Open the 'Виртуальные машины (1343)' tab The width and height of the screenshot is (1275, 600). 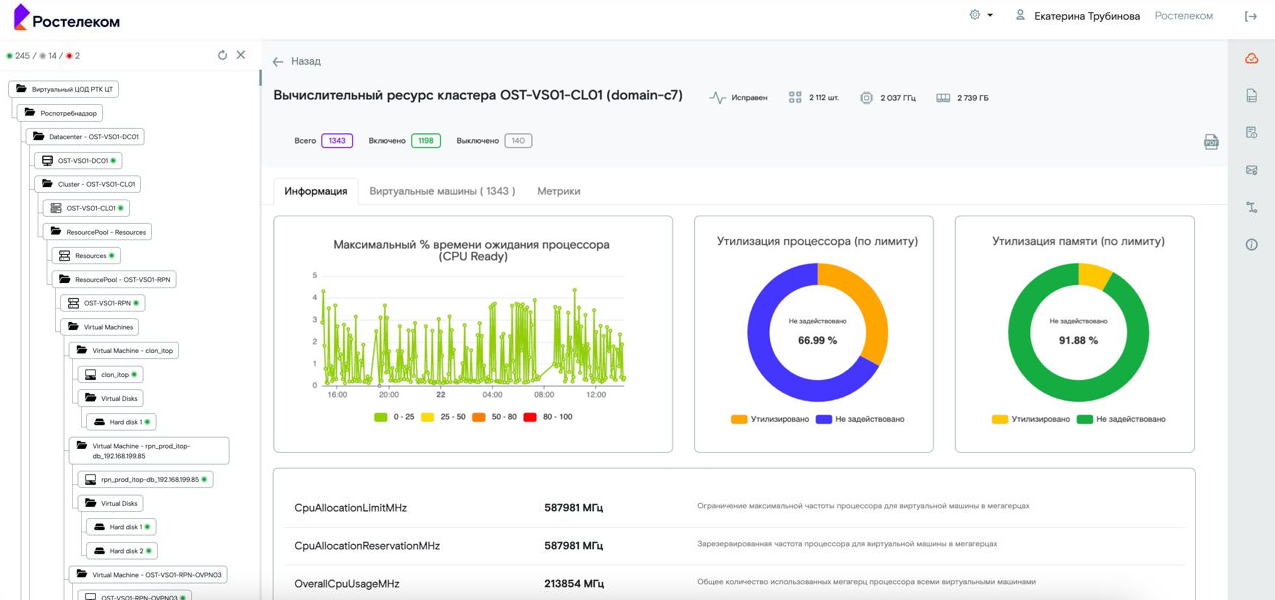click(442, 191)
